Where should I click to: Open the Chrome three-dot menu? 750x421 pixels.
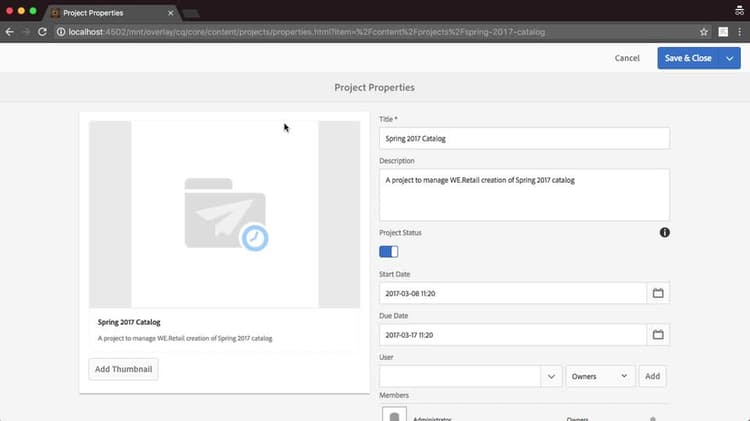[x=739, y=32]
